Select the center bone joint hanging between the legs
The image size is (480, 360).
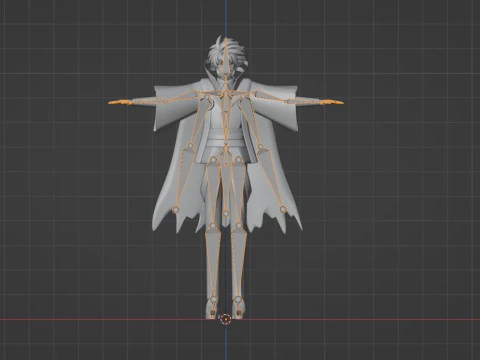(x=226, y=213)
